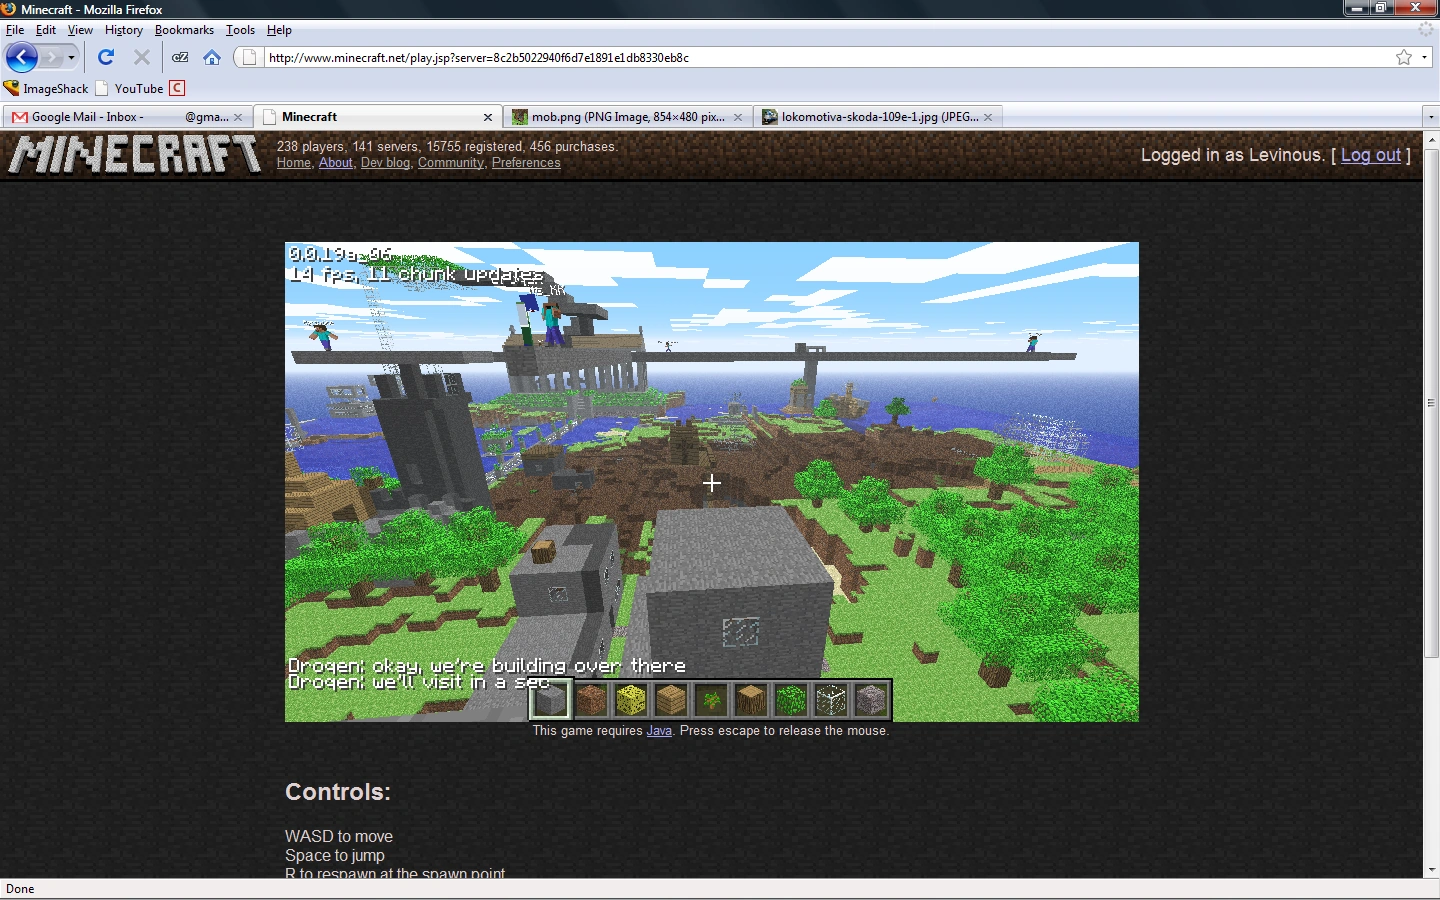Click the player stats text in header
This screenshot has width=1440, height=900.
tap(447, 147)
